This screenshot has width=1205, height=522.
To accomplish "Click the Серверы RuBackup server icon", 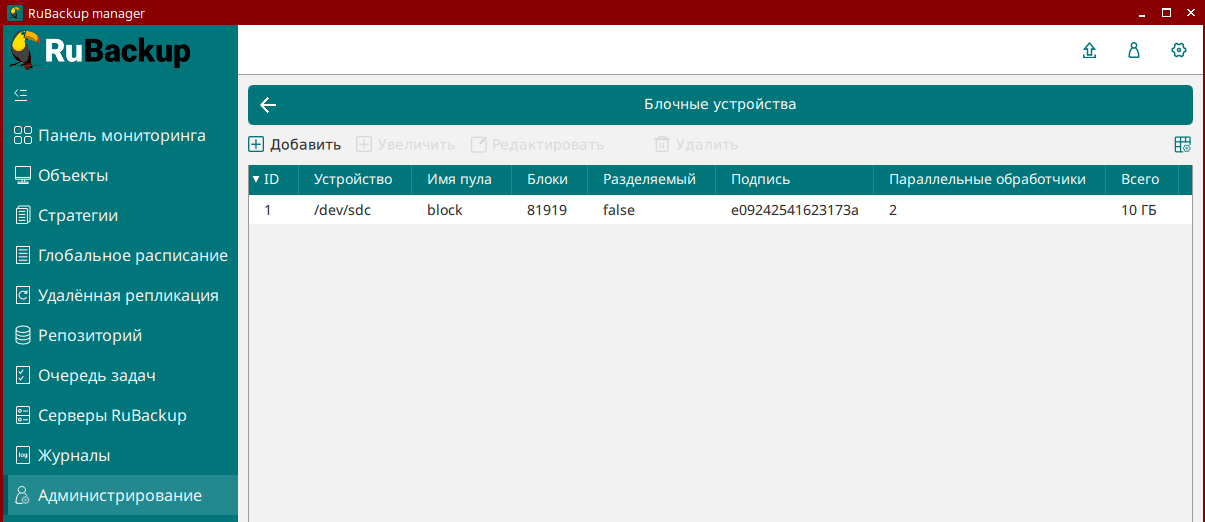I will click(23, 415).
